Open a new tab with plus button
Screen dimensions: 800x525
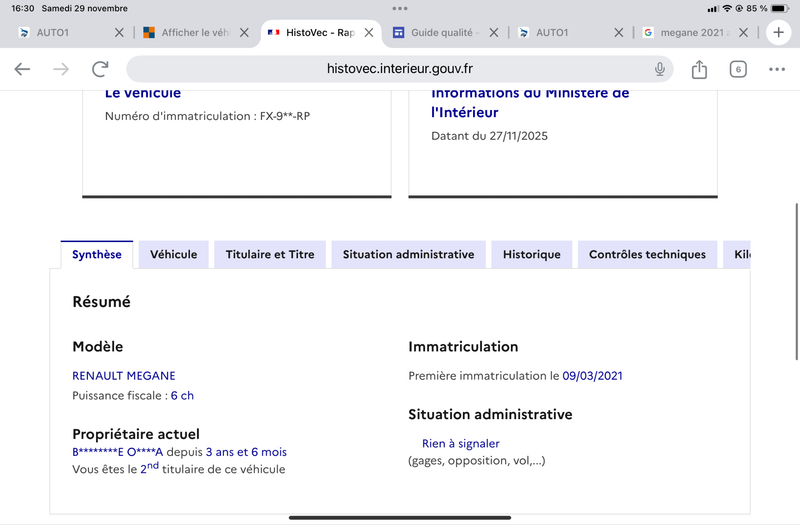tap(779, 32)
